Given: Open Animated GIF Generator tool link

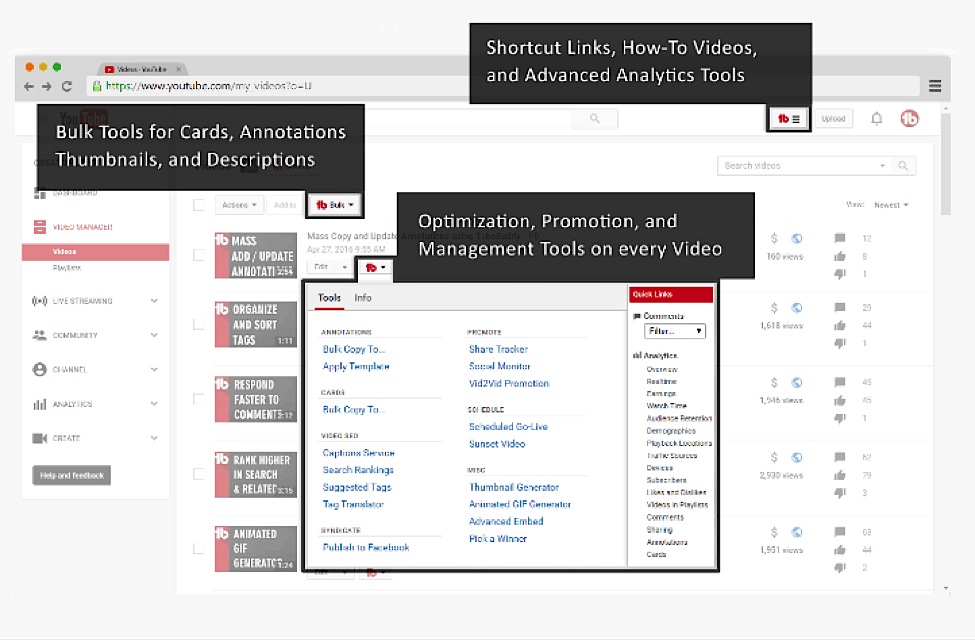Looking at the screenshot, I should [520, 504].
